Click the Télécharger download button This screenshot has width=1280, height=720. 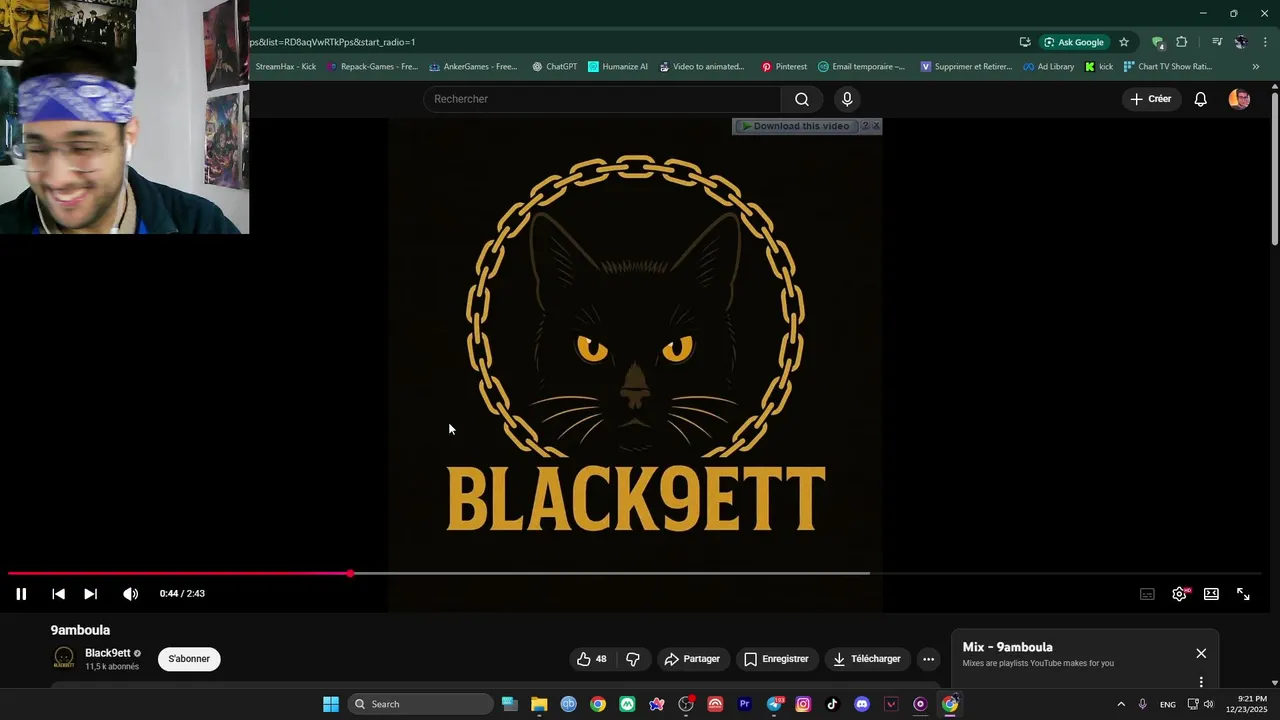tap(867, 659)
